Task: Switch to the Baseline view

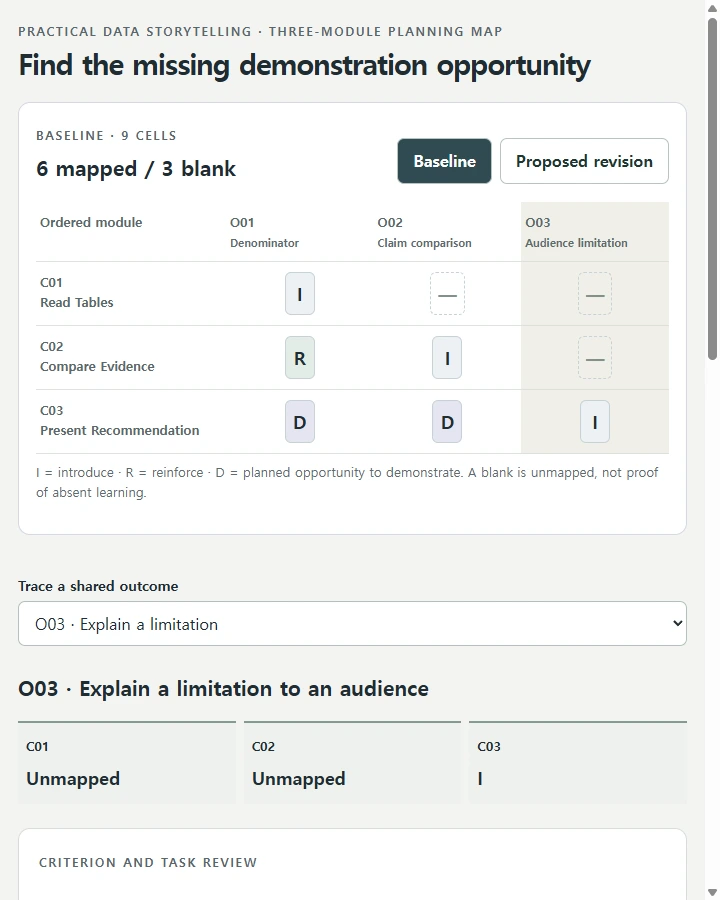Action: coord(444,161)
